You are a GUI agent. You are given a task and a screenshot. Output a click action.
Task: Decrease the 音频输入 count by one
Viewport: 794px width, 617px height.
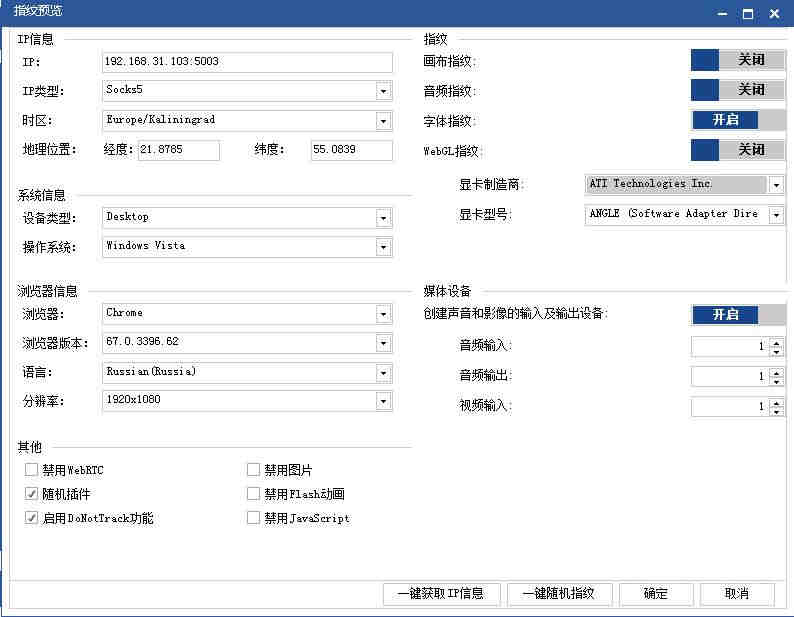[x=776, y=352]
